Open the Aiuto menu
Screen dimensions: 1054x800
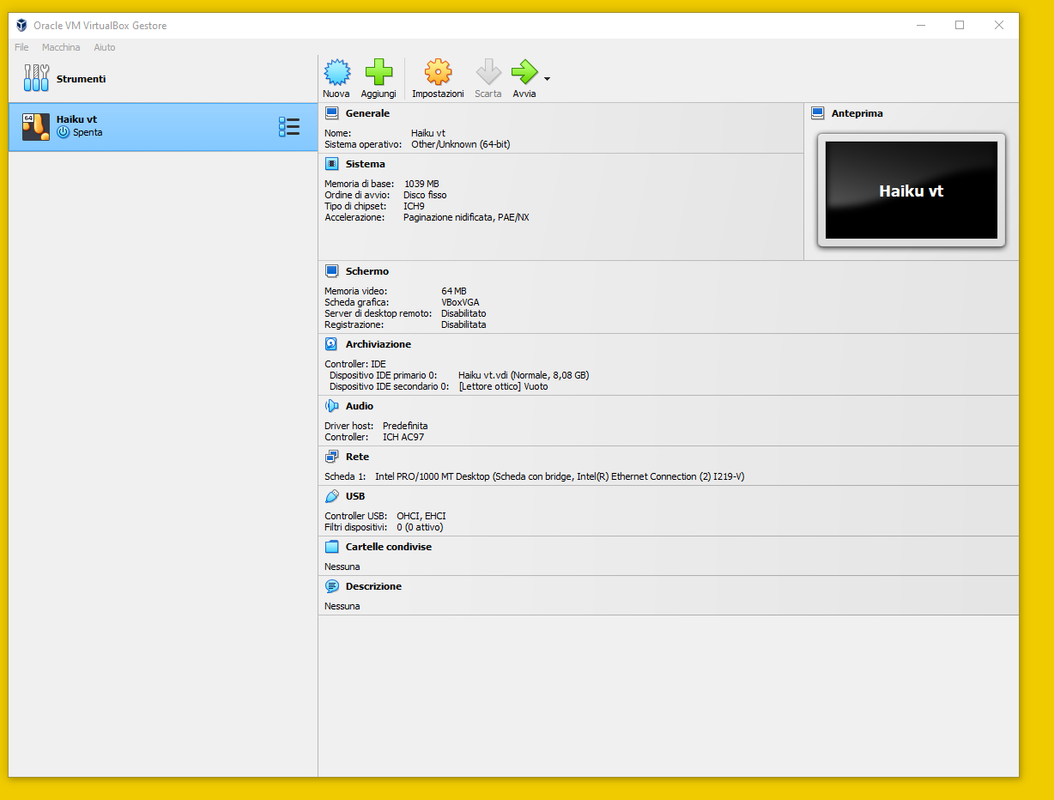104,47
